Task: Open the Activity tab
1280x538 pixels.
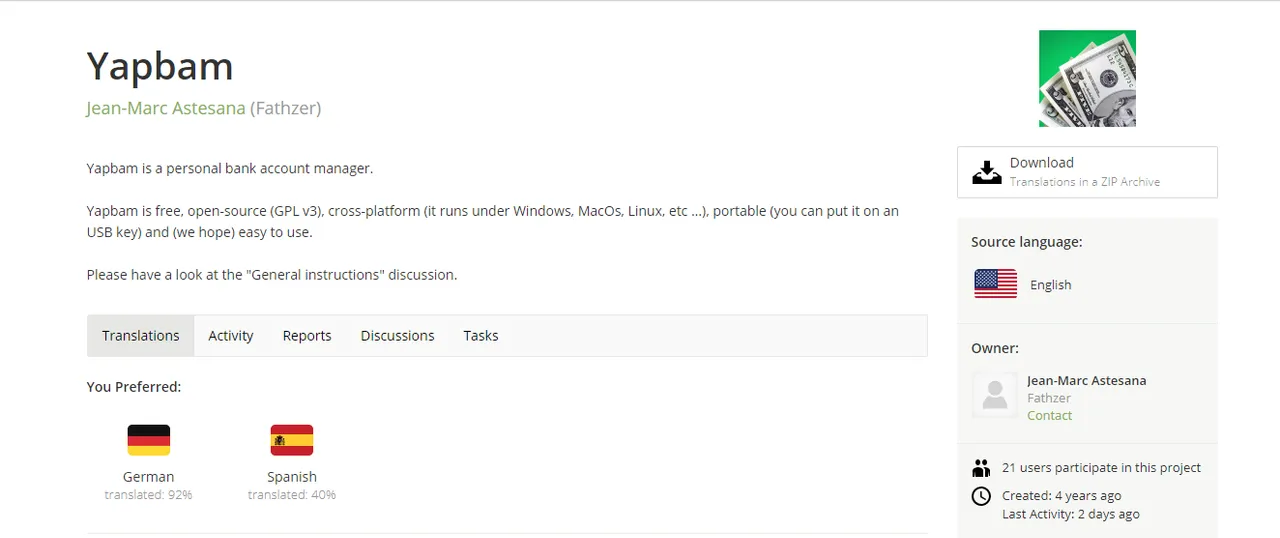Action: (x=230, y=336)
